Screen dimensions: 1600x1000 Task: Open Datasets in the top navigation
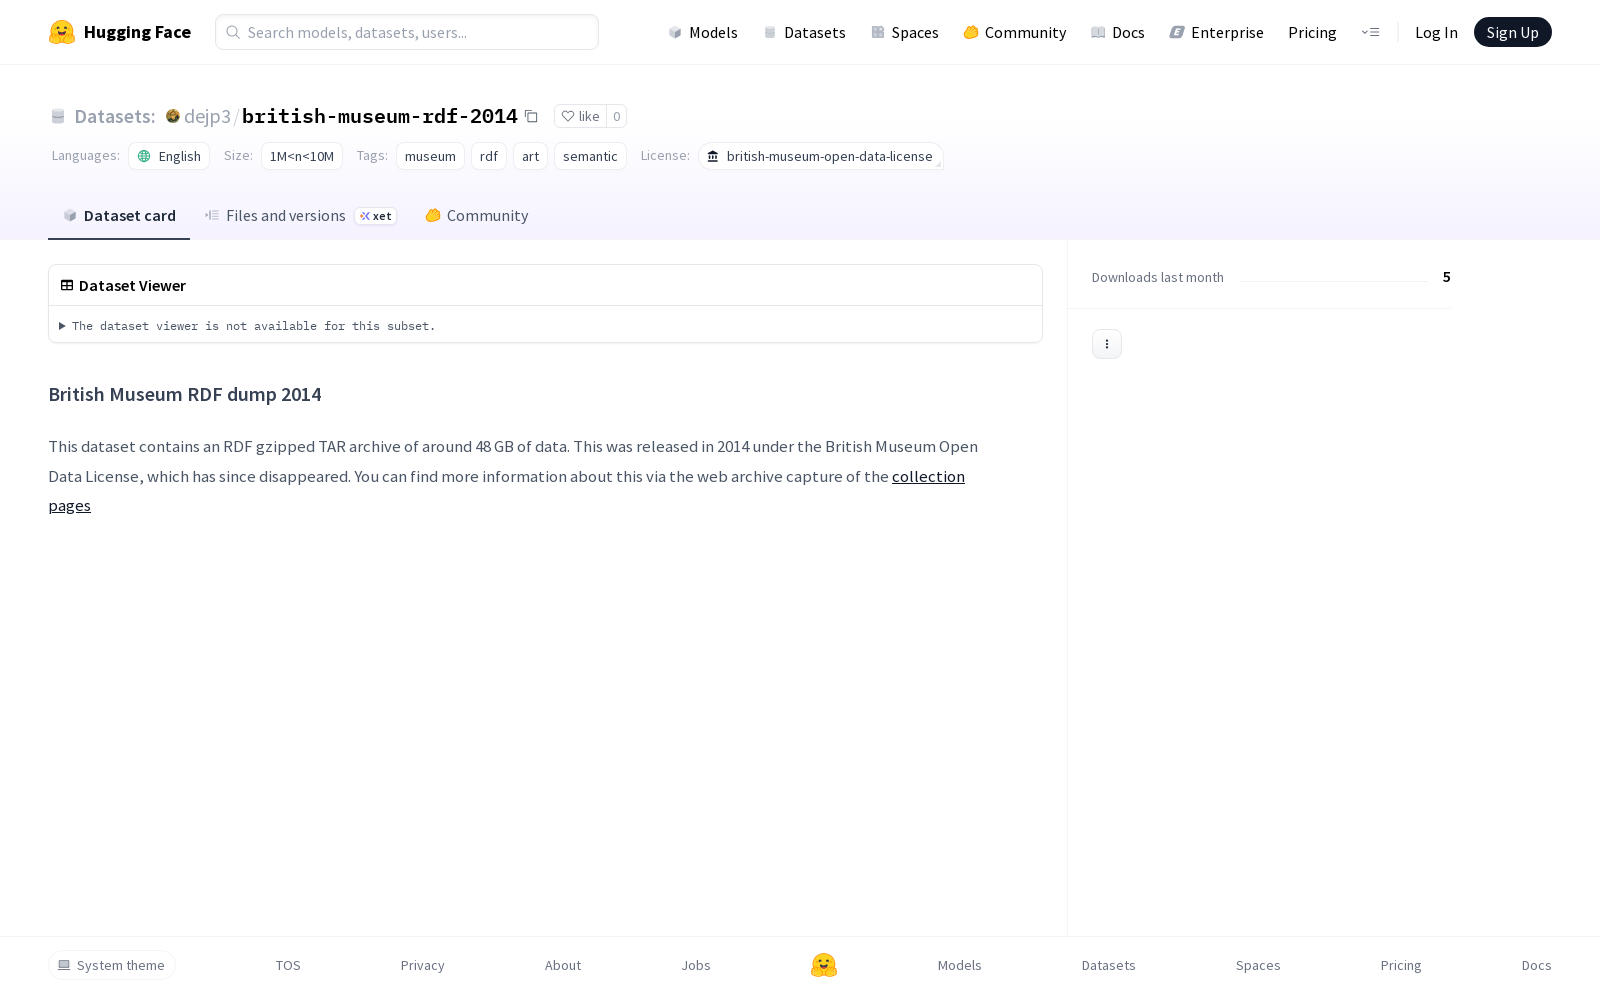pos(804,32)
